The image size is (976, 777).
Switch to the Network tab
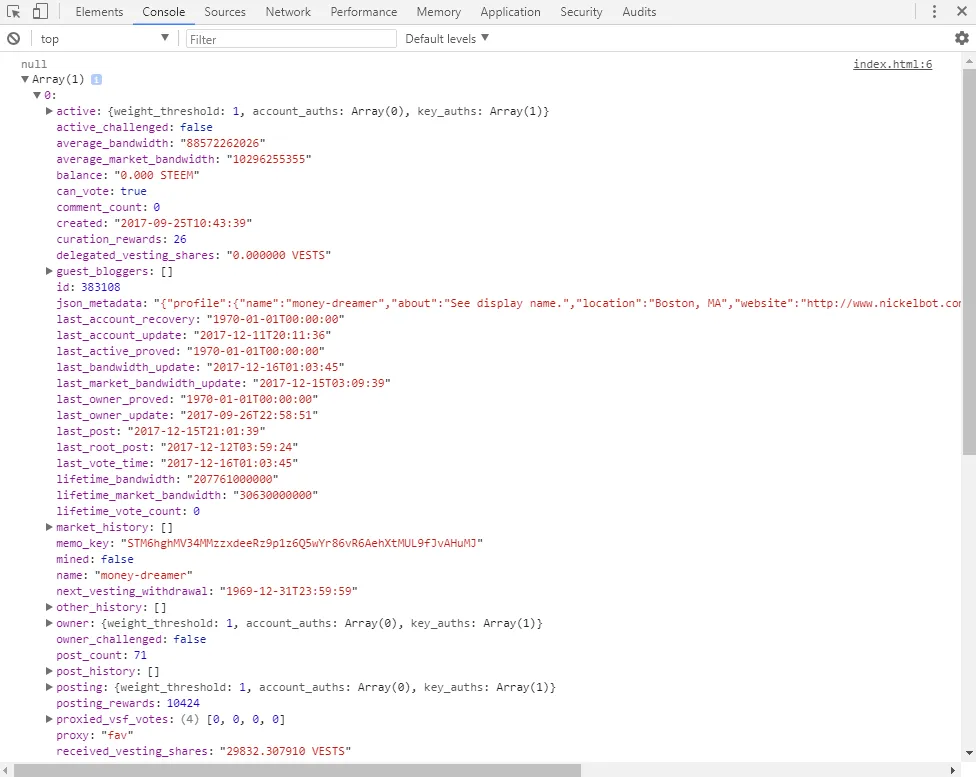click(x=288, y=12)
